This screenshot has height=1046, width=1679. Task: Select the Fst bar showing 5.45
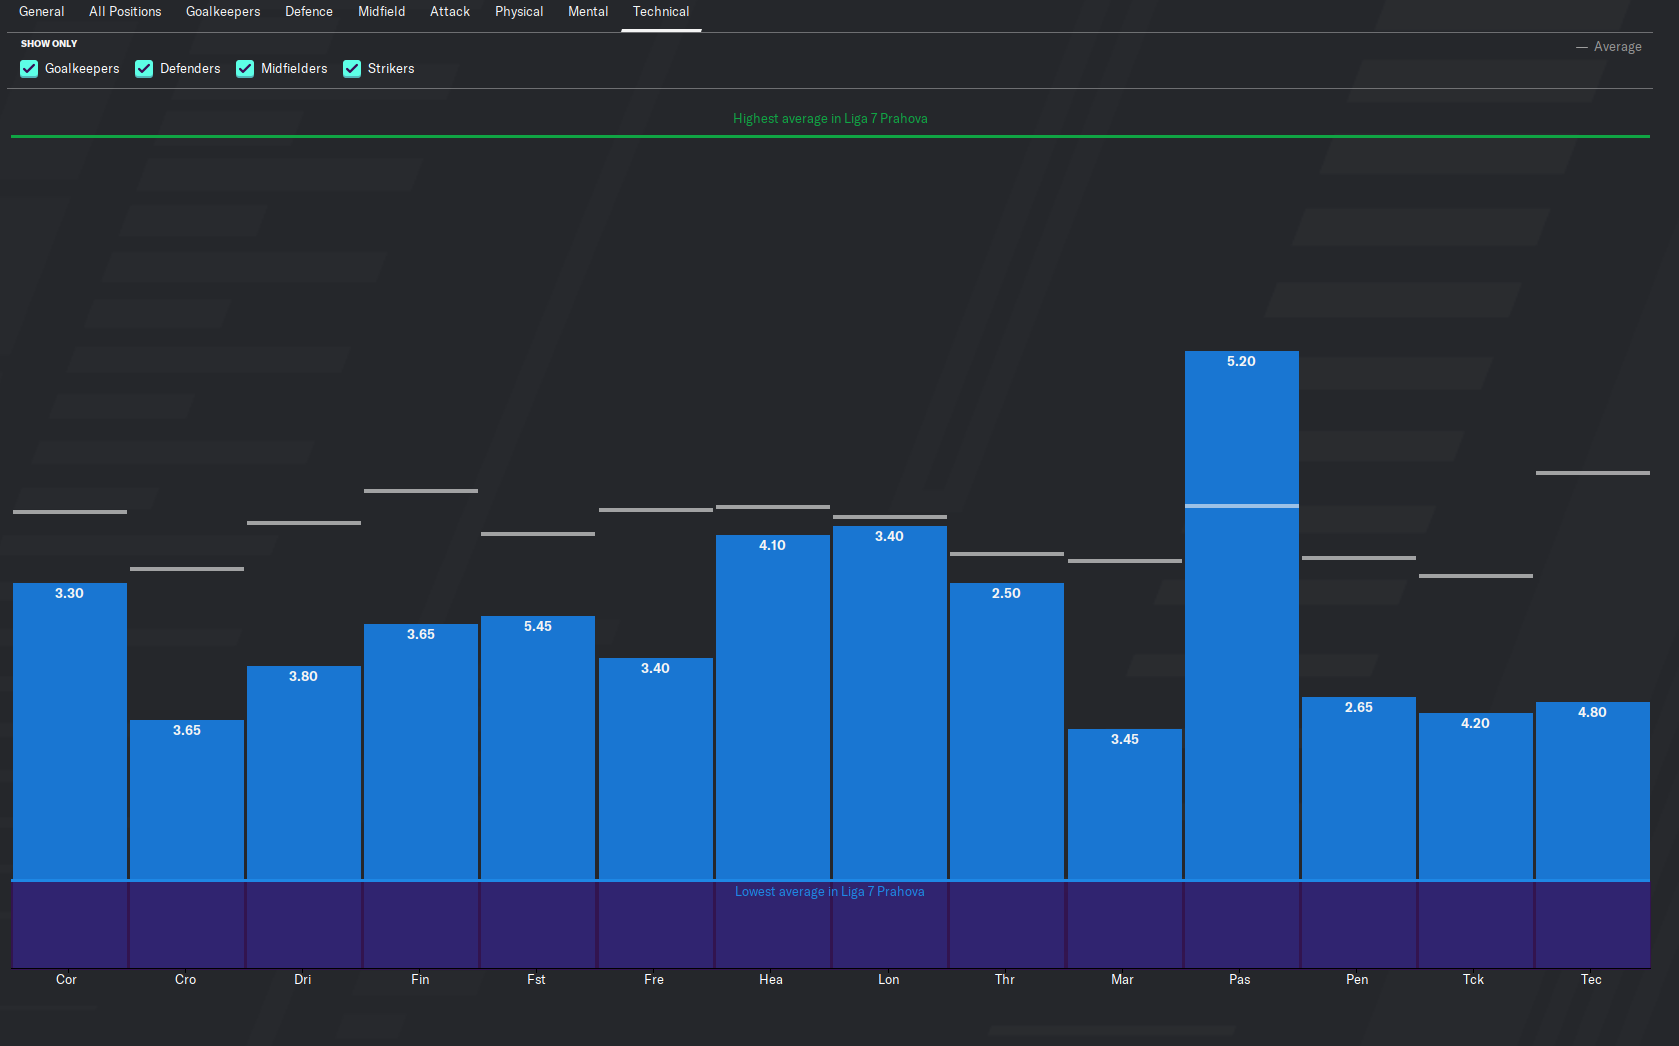pyautogui.click(x=538, y=748)
